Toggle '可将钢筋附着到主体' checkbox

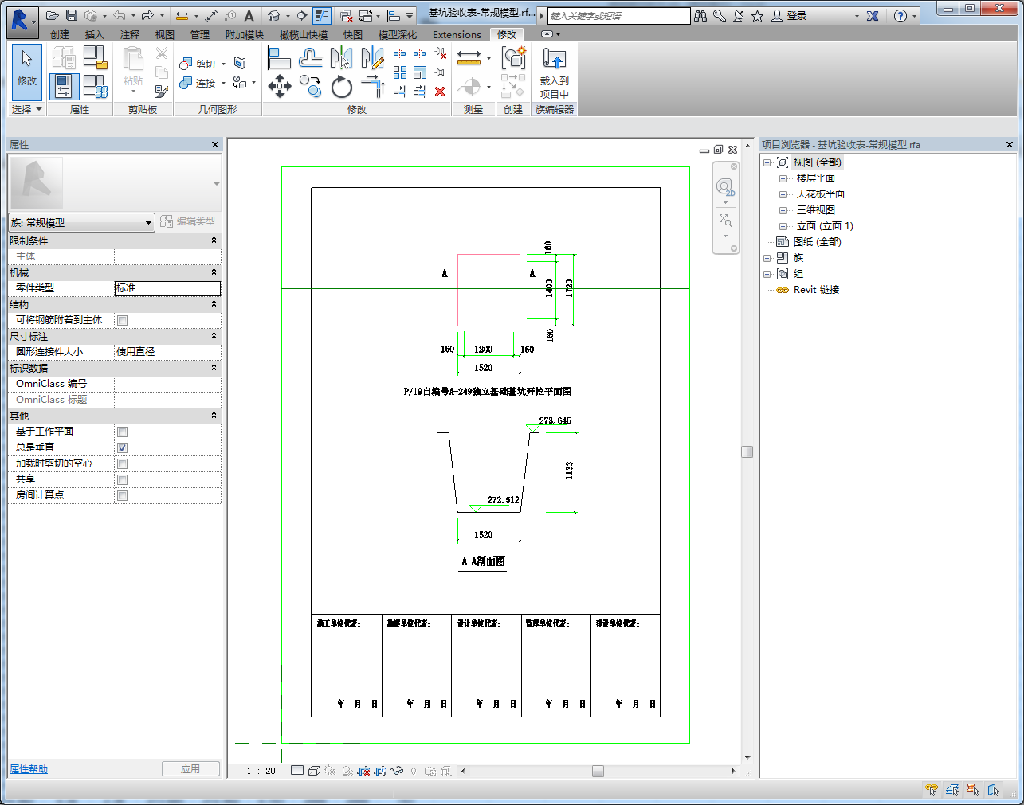click(x=122, y=320)
